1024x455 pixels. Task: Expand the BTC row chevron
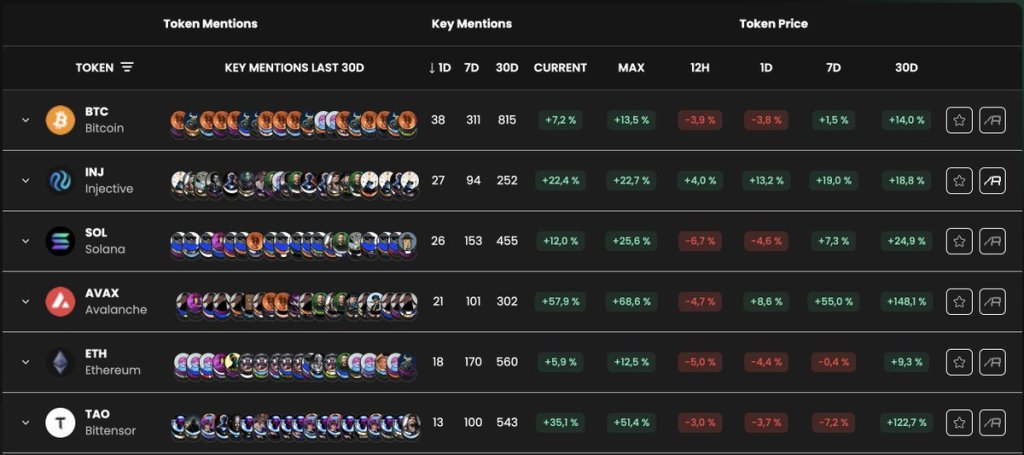tap(25, 120)
